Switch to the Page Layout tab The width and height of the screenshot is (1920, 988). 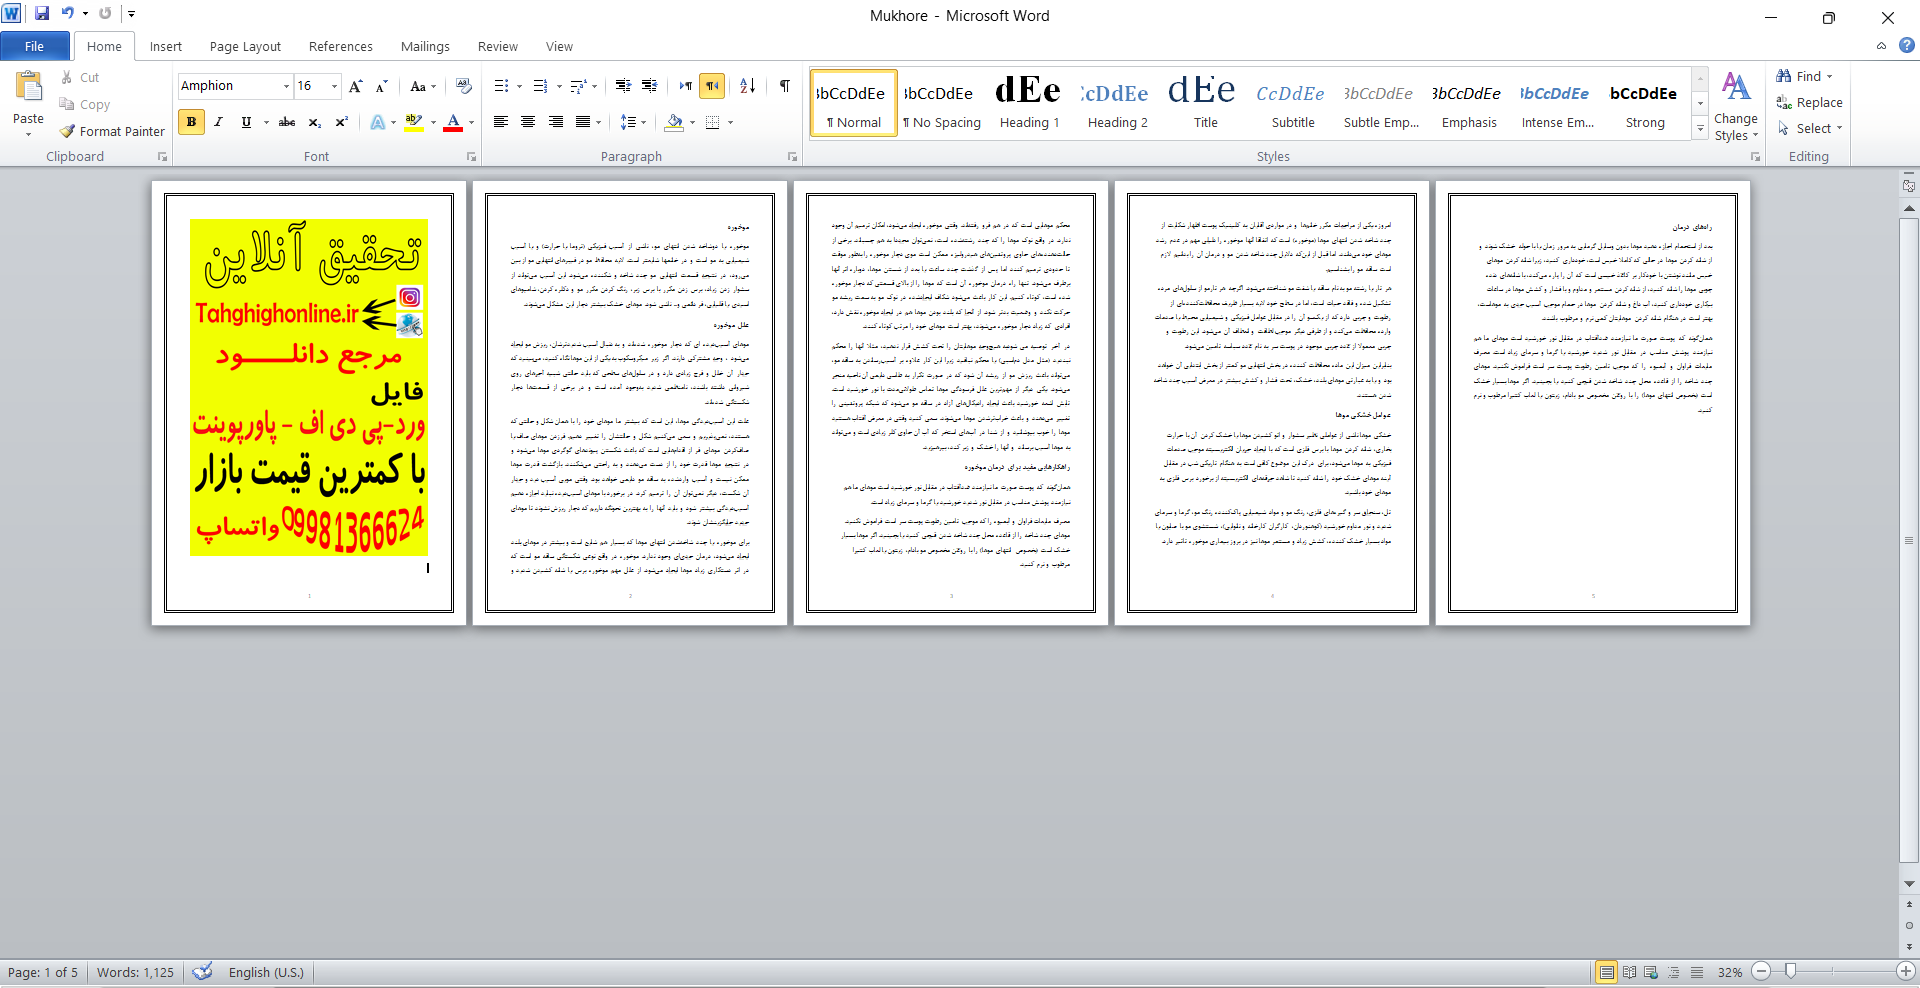(245, 46)
